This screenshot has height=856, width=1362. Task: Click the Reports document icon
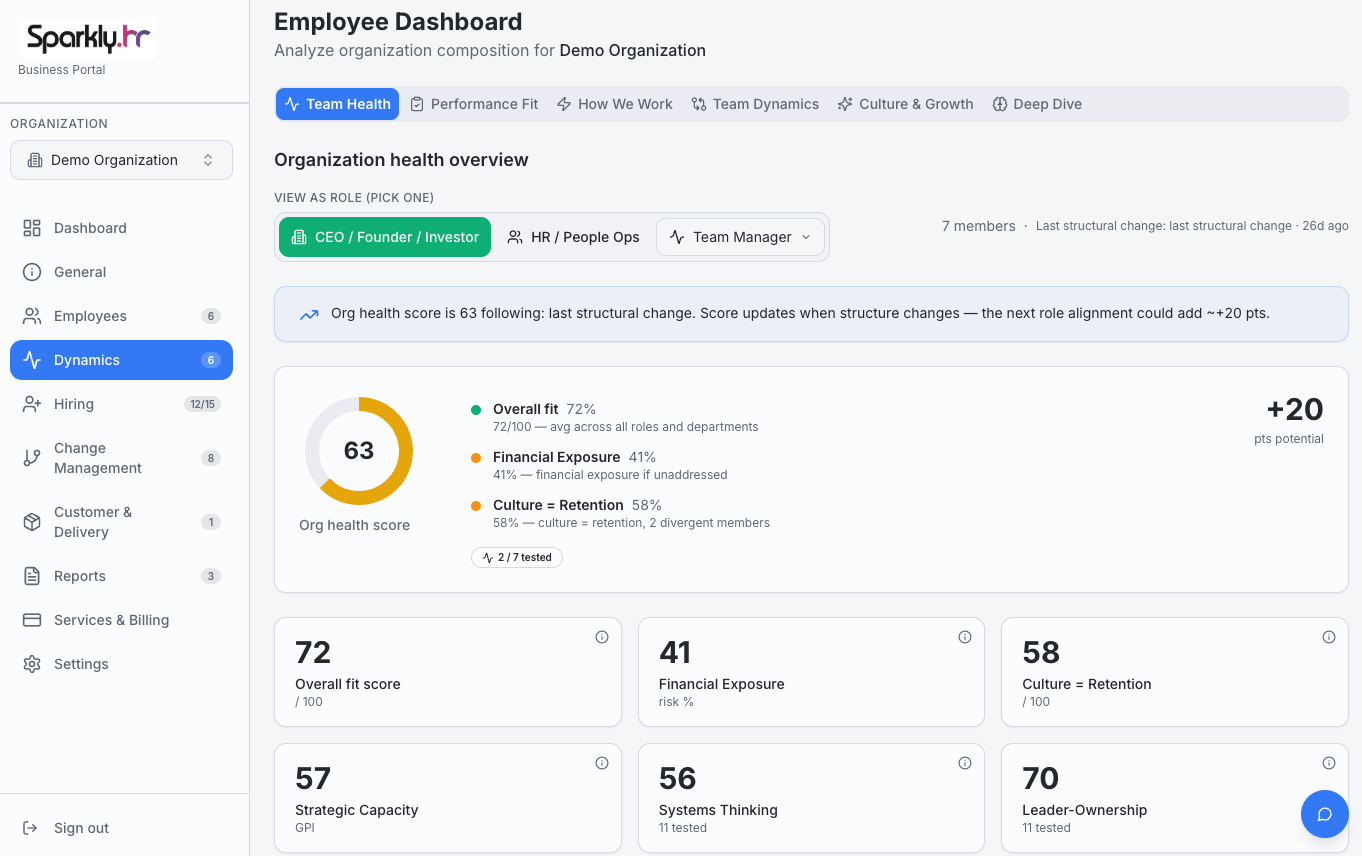pyautogui.click(x=32, y=576)
